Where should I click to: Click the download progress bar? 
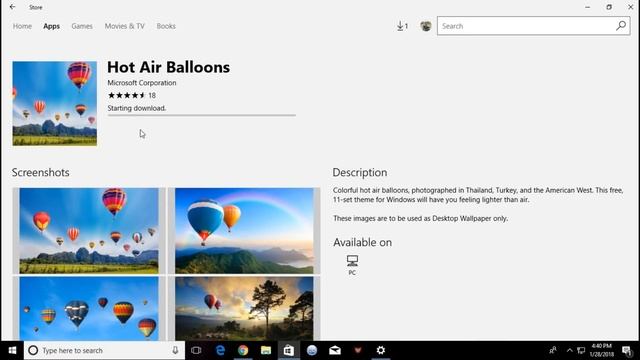[x=202, y=116]
